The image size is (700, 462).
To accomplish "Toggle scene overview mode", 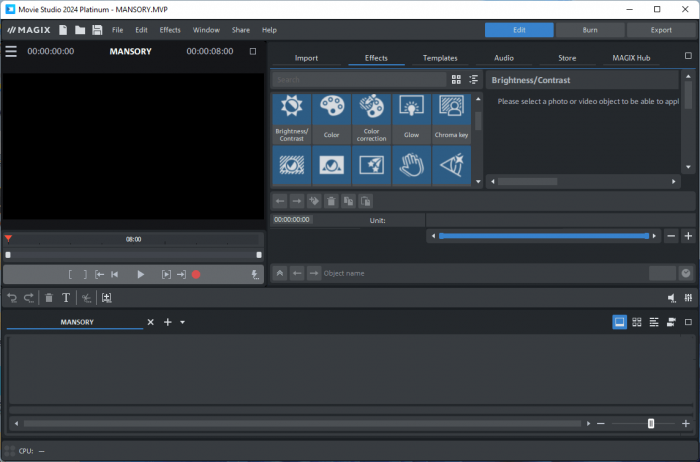I will coord(637,322).
